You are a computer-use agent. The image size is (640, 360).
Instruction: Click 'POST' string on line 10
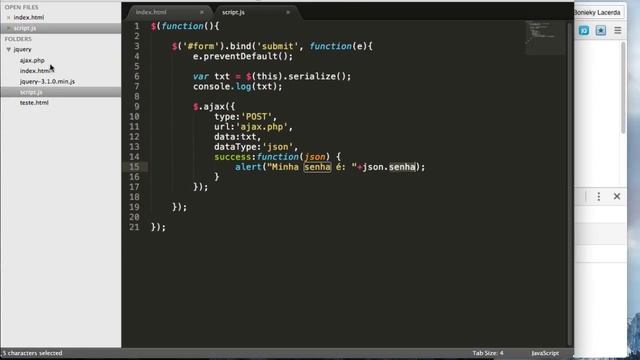coord(256,117)
